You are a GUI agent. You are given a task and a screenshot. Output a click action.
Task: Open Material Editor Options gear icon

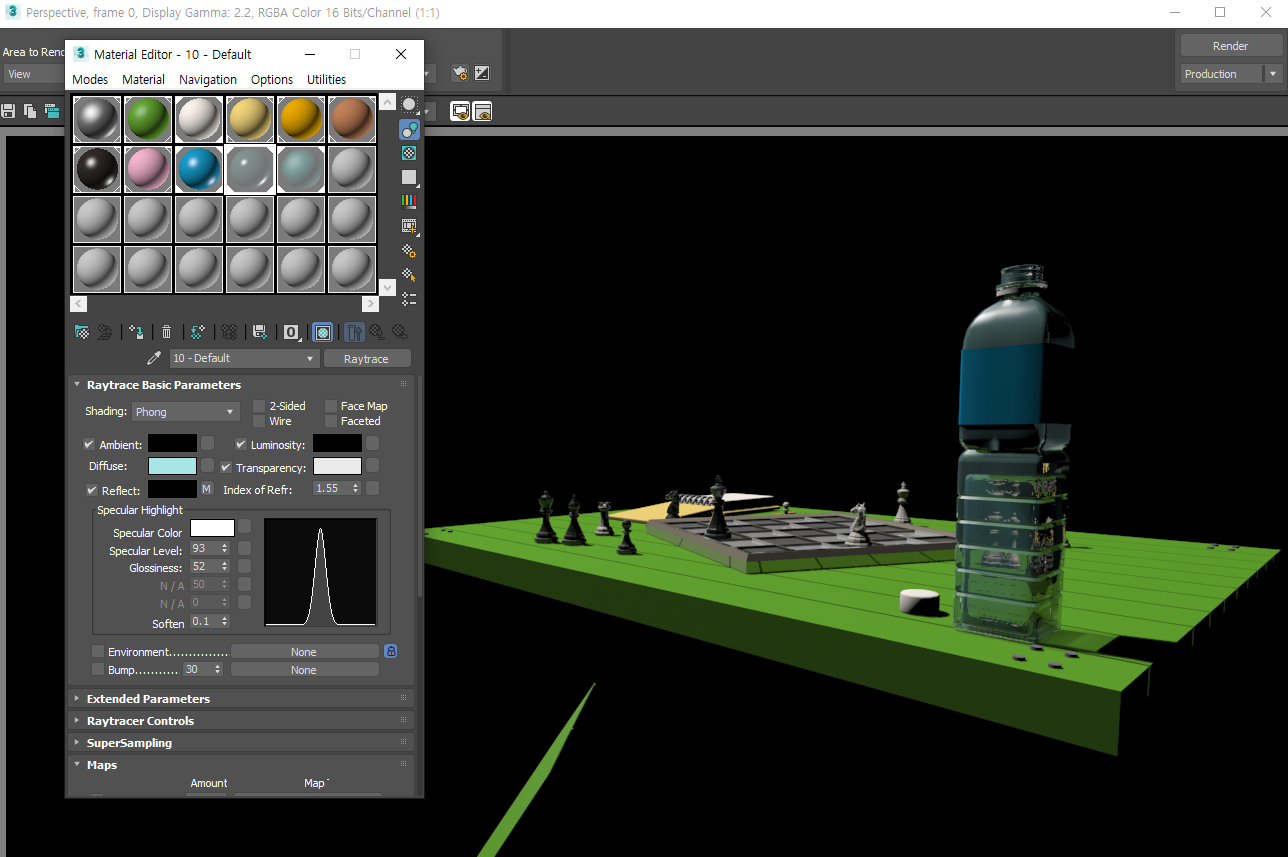coord(409,250)
